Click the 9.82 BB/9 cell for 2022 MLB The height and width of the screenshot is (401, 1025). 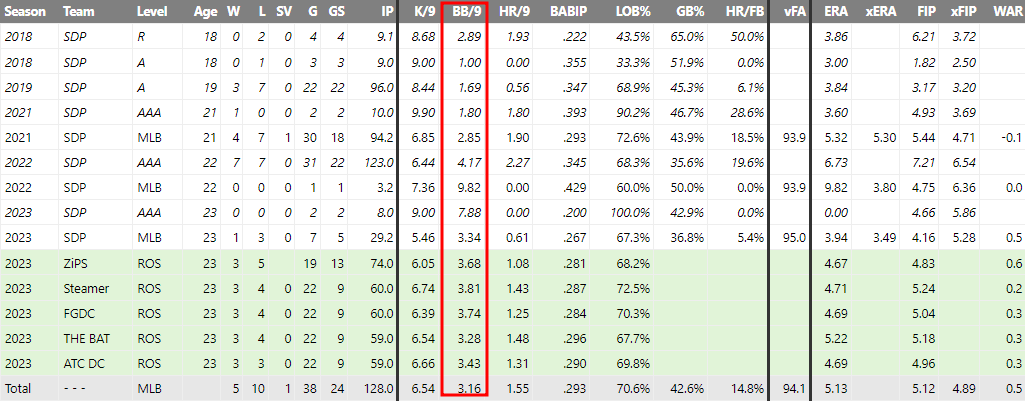click(x=471, y=188)
